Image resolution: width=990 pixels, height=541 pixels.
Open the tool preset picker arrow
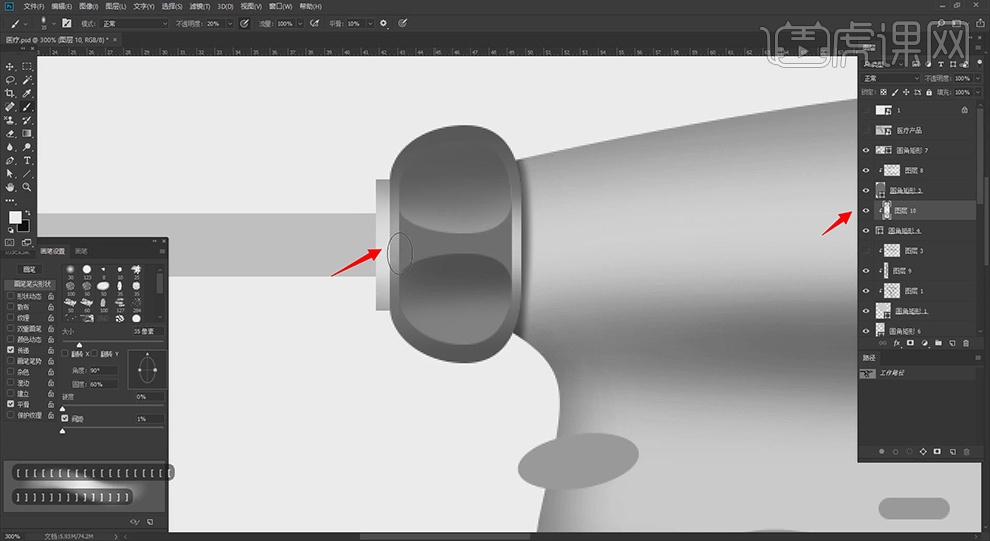pos(25,23)
